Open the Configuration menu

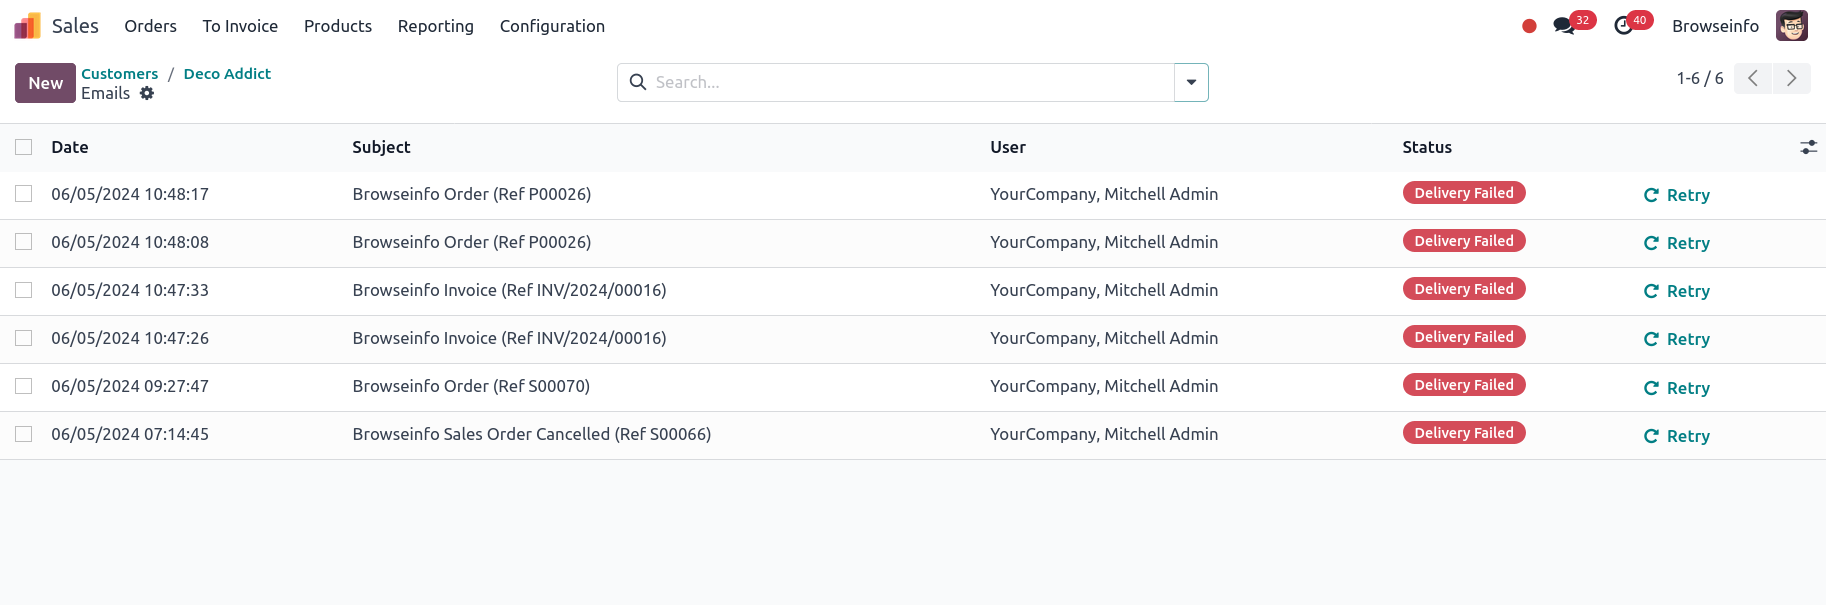552,26
